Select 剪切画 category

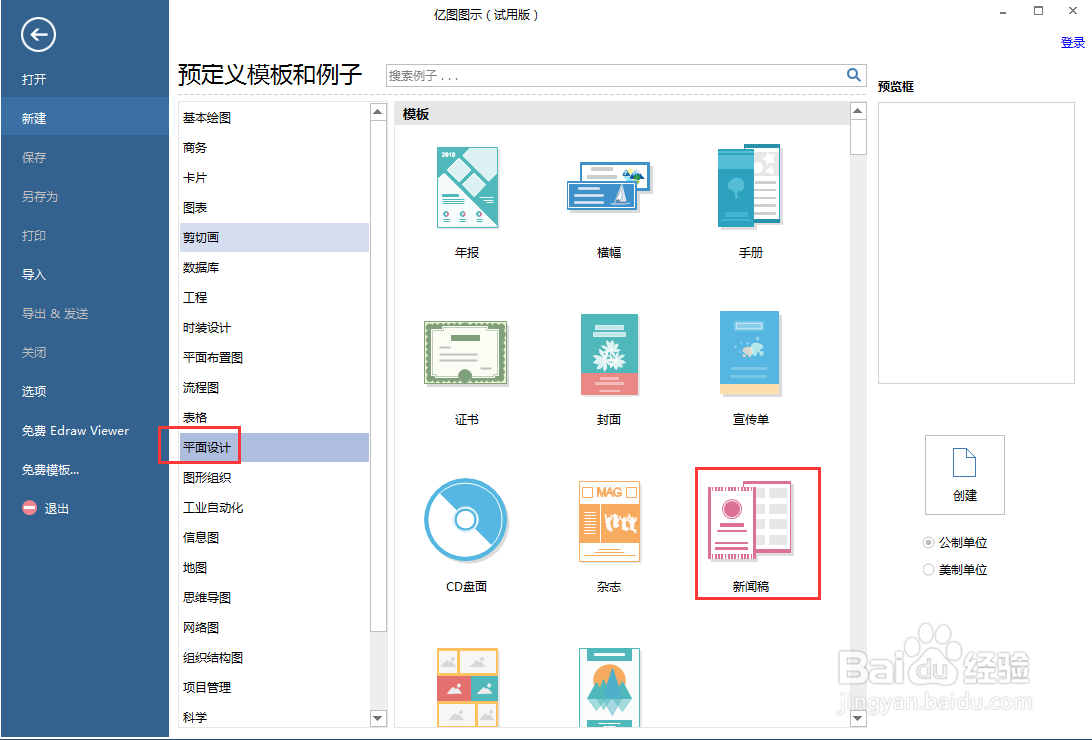coord(274,237)
